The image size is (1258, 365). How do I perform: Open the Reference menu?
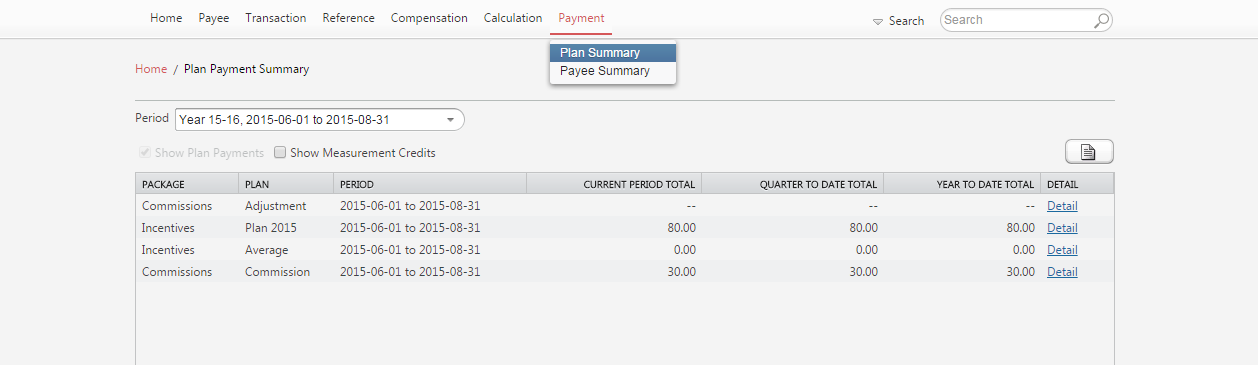[349, 18]
